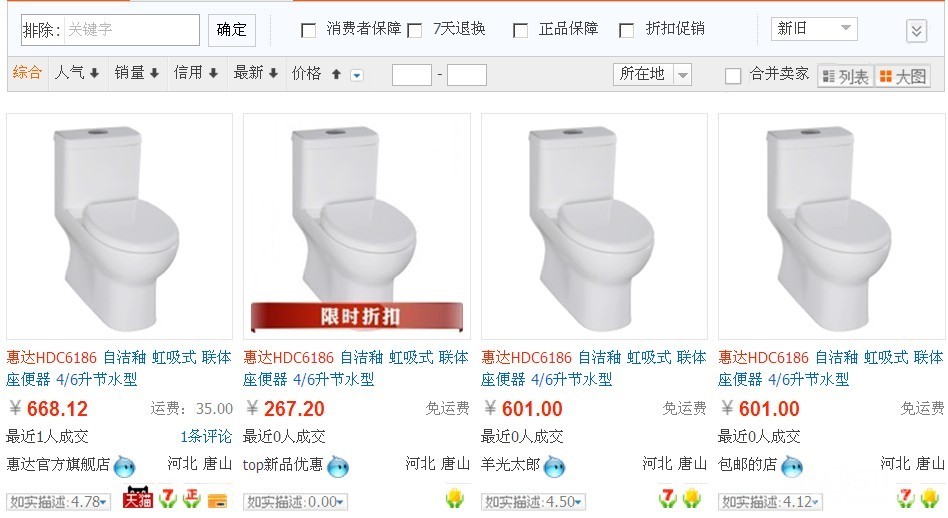
Task: Click the Wangwang chat icon next to 羊光太郎
Action: [x=554, y=466]
